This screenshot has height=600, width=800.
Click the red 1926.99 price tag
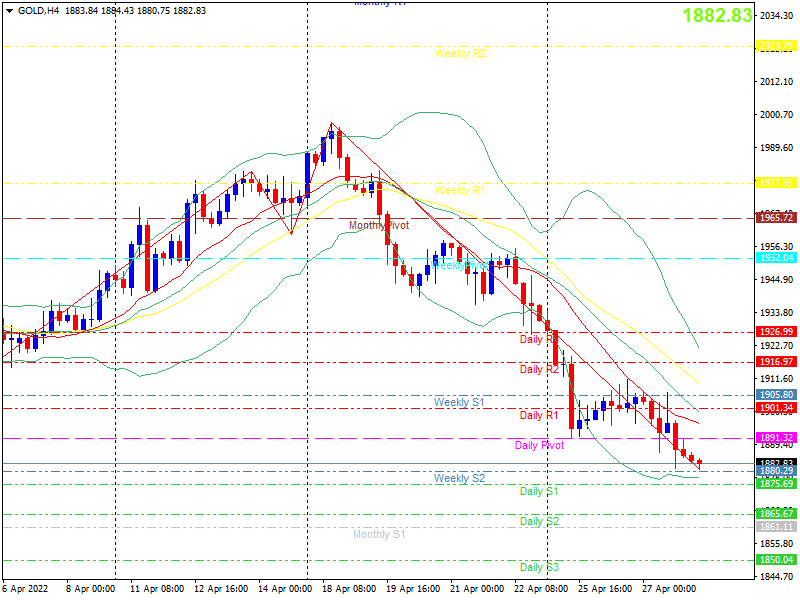click(x=776, y=332)
